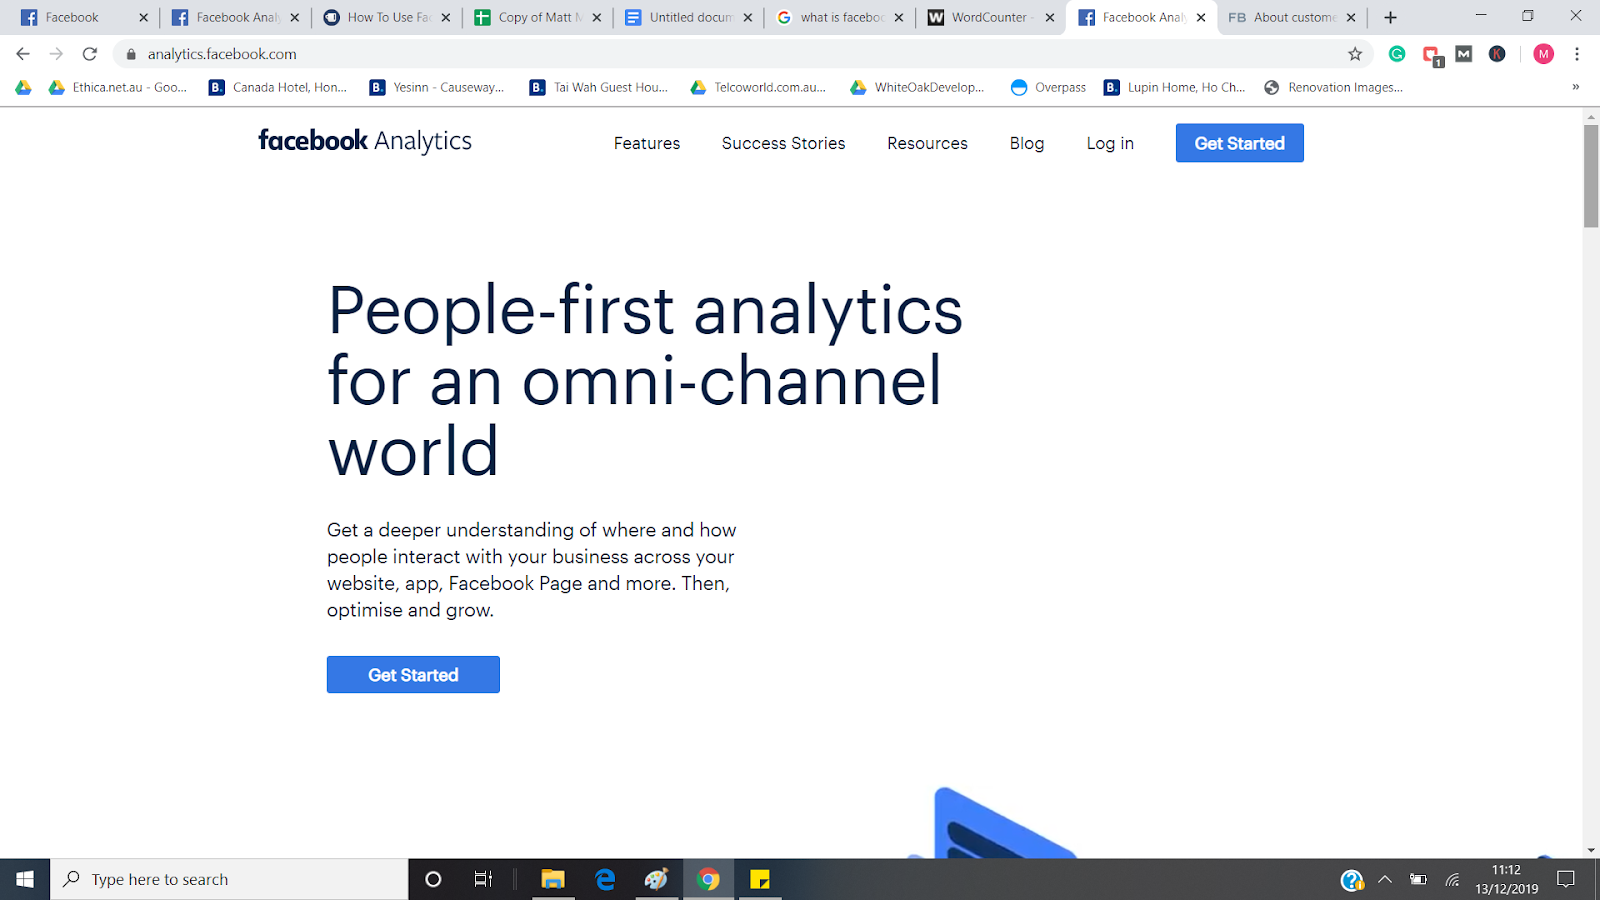Image resolution: width=1600 pixels, height=900 pixels.
Task: Open the Windows Start menu
Action: 25,879
